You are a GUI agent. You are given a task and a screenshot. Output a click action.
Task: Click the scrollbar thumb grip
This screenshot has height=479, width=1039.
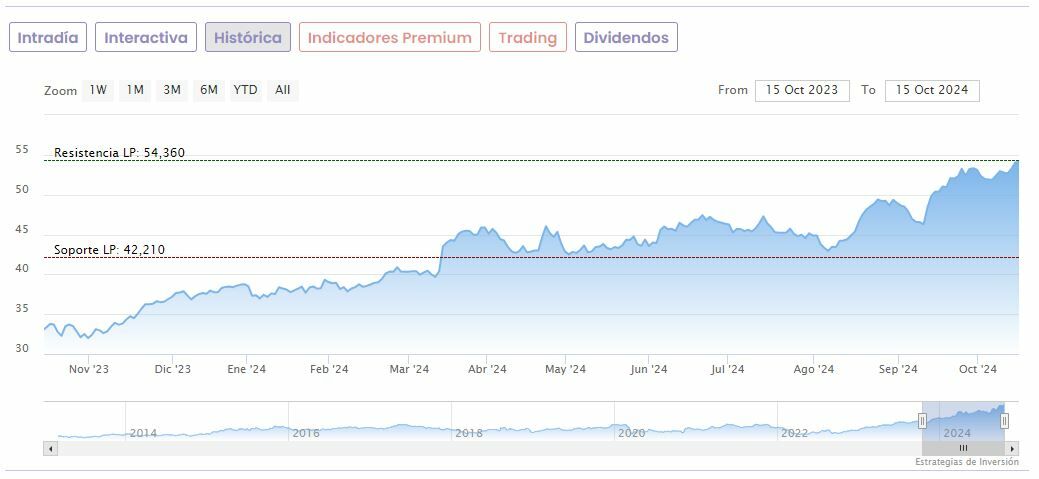963,448
